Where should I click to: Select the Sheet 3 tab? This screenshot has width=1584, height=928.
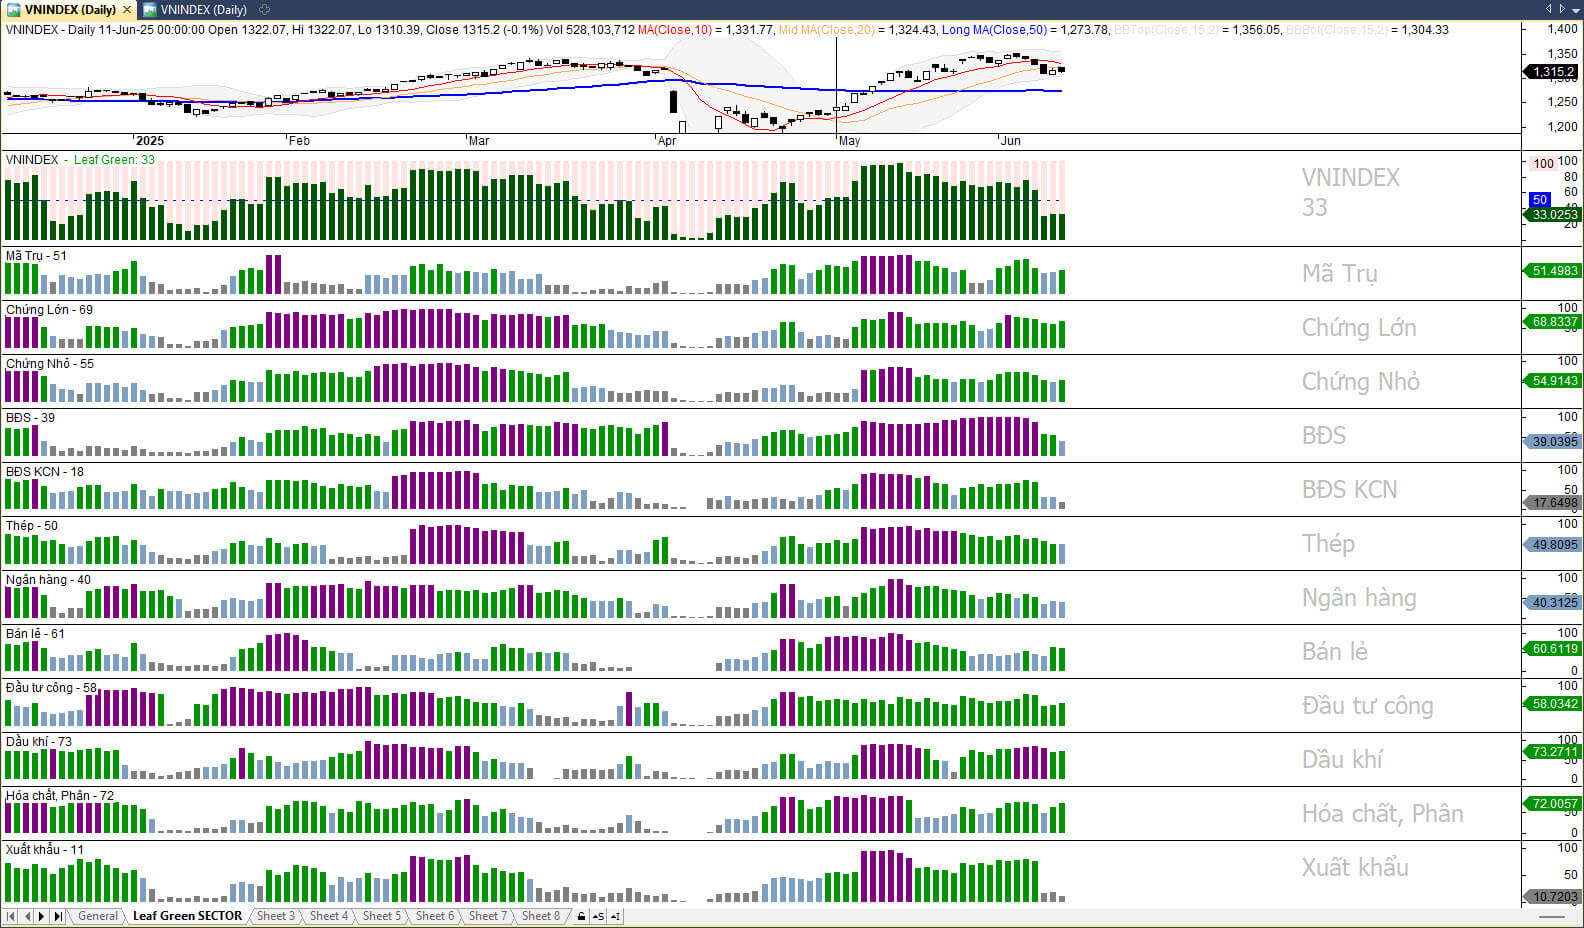(x=275, y=916)
